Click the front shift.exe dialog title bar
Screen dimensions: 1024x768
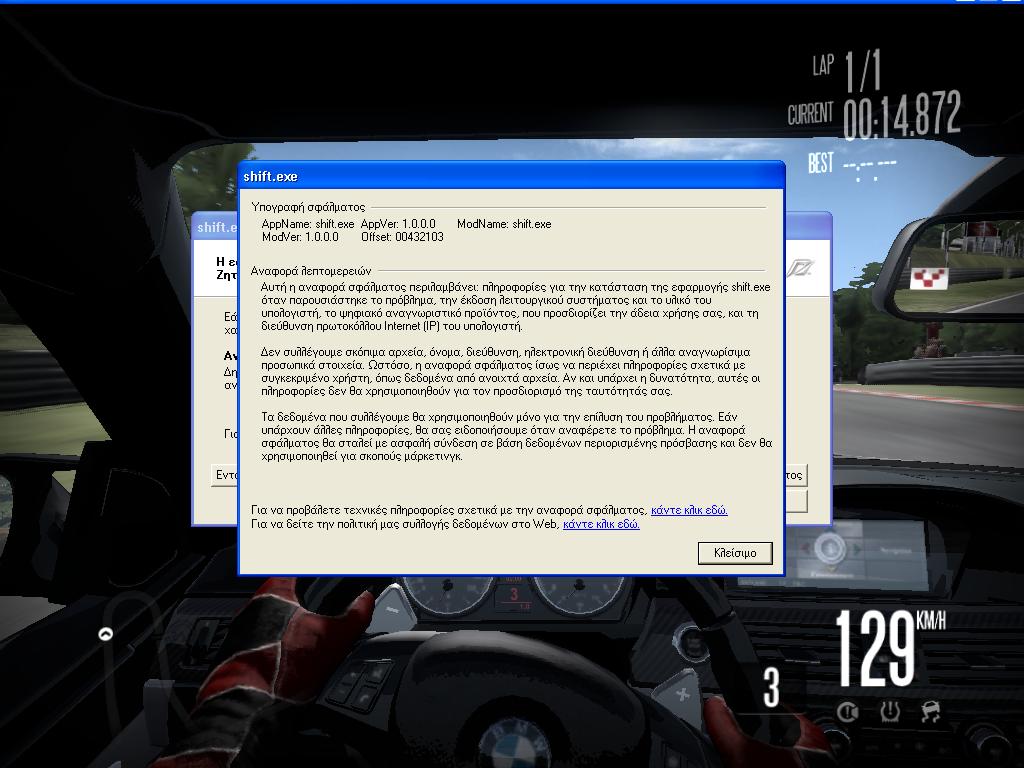(511, 176)
